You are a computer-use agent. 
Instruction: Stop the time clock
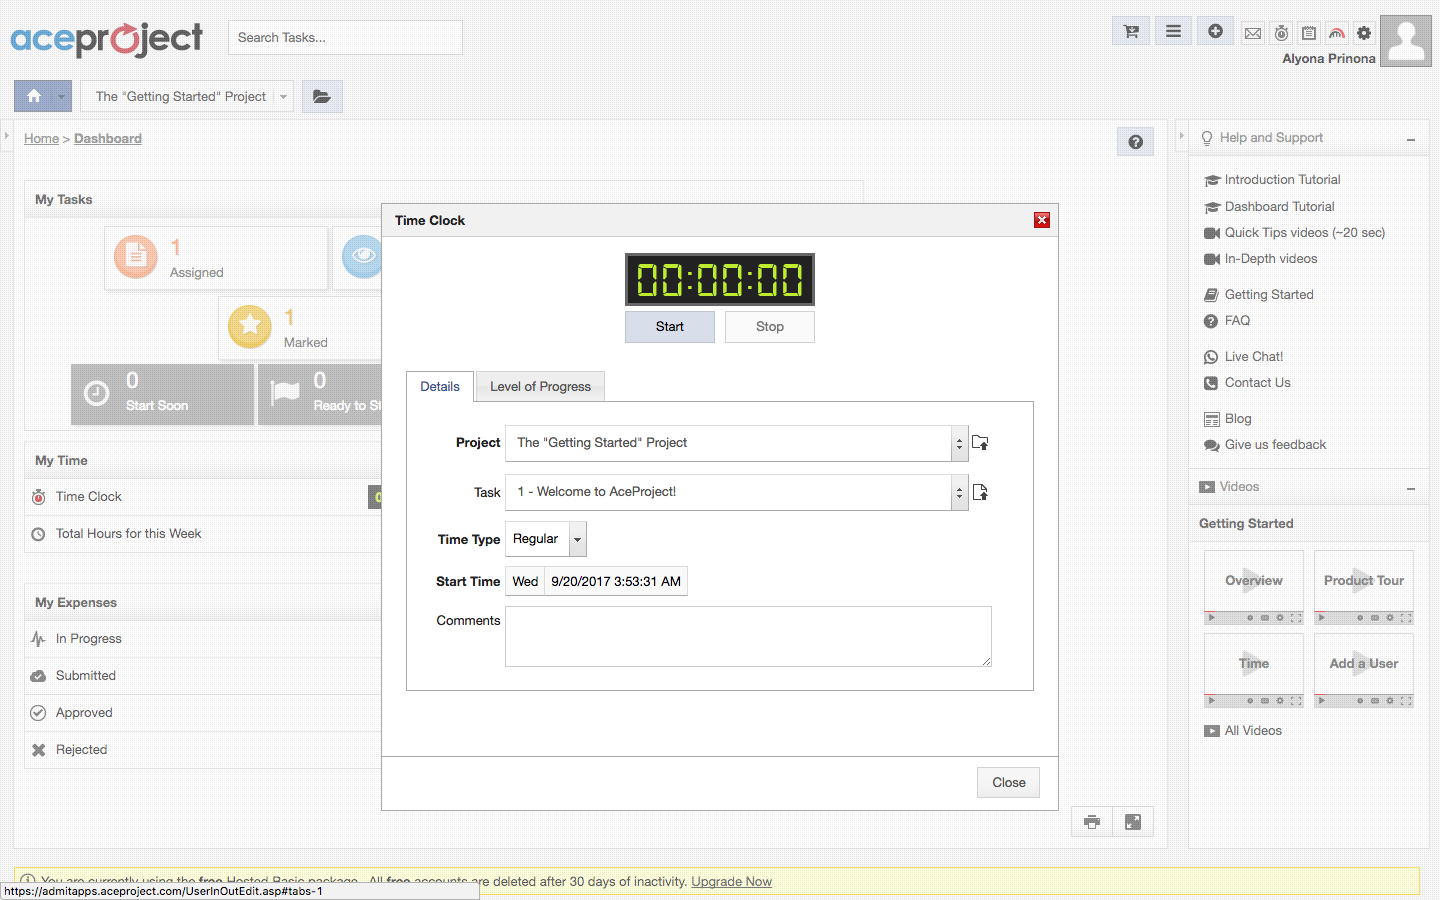pos(770,327)
